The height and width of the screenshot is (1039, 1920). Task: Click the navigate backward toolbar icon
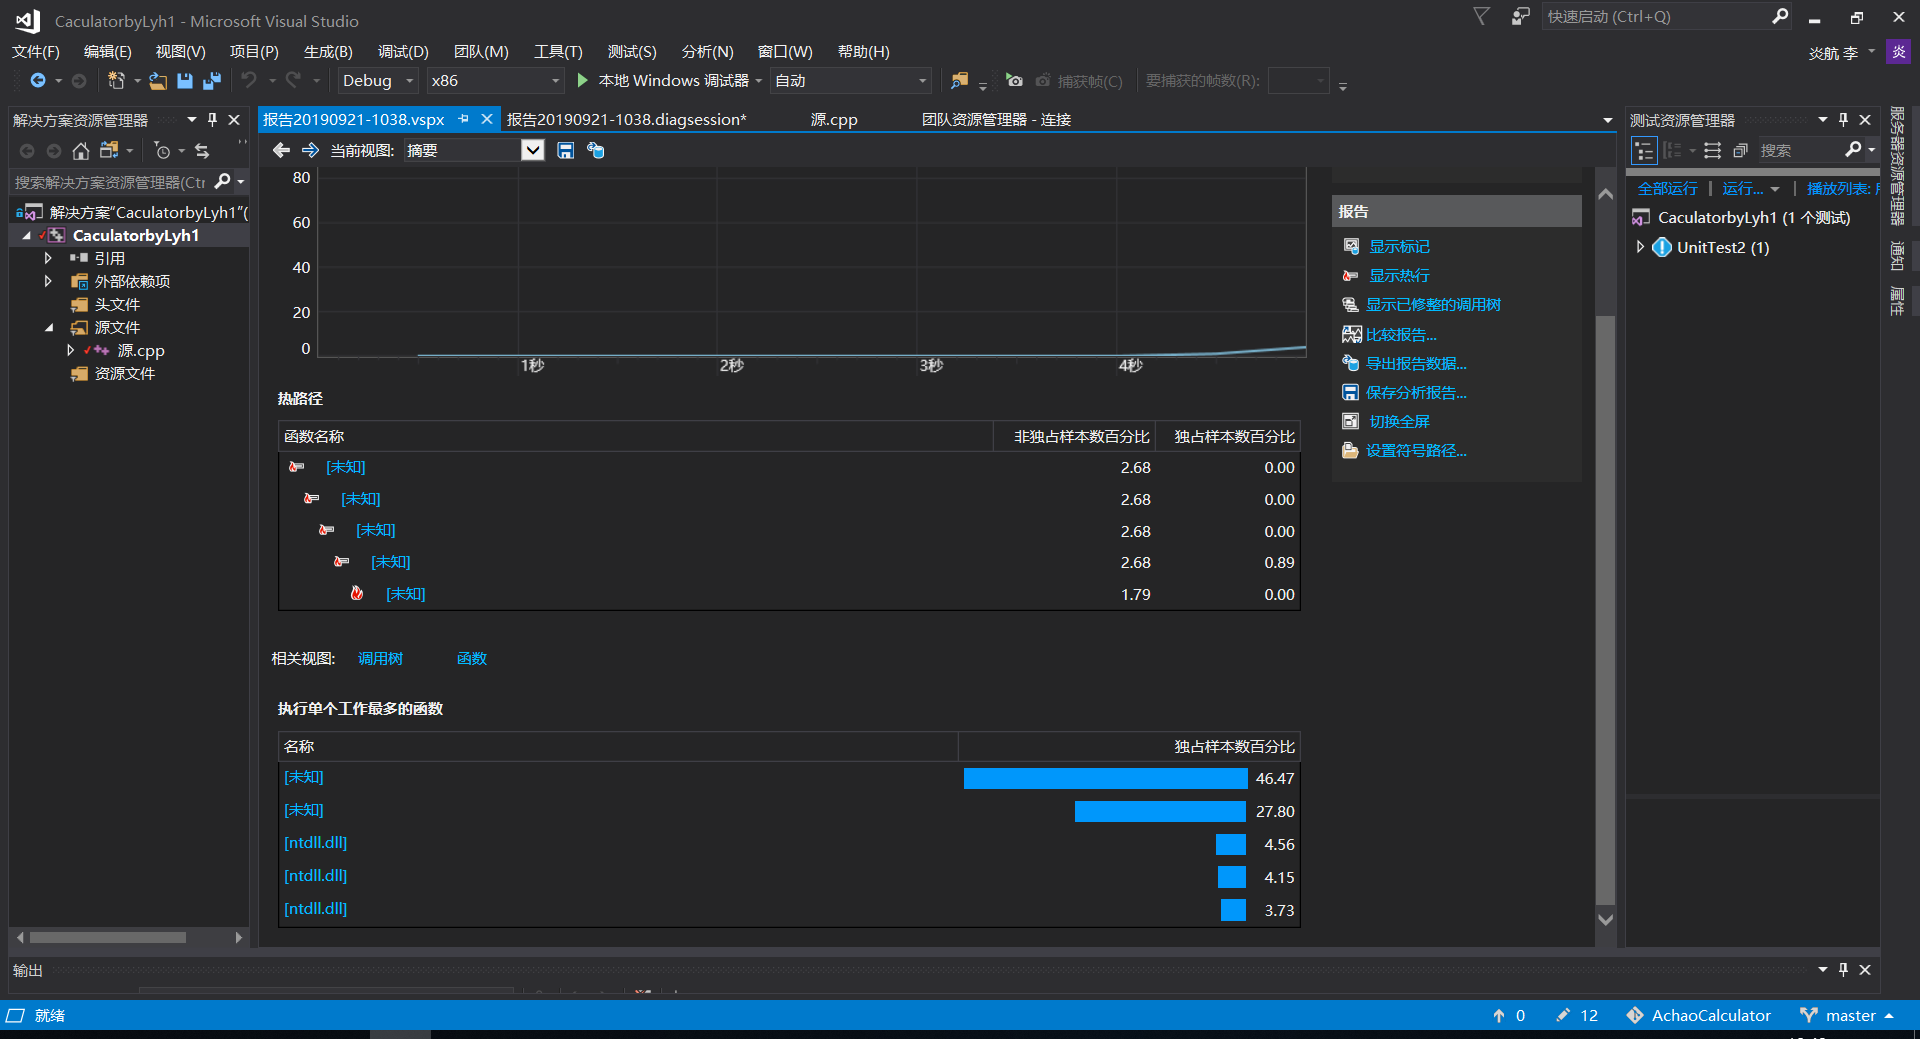[38, 80]
